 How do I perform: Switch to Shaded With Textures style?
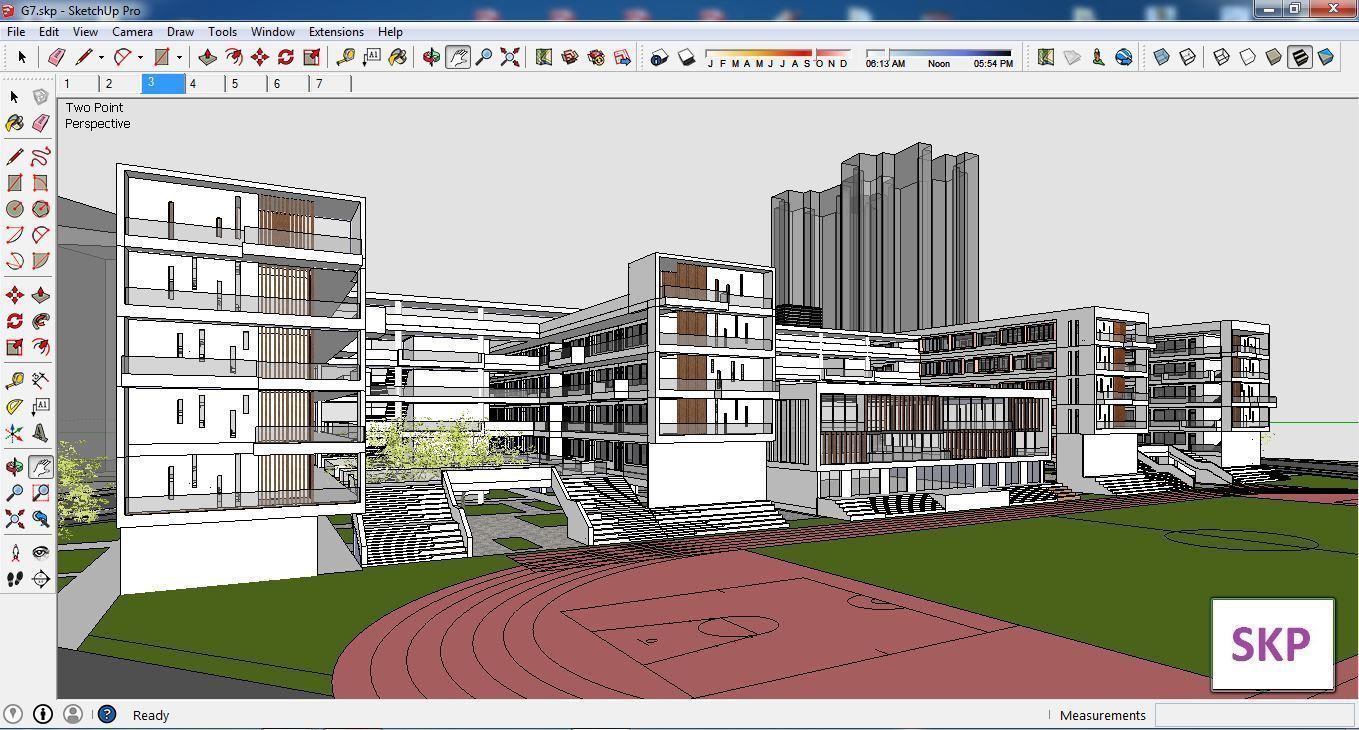(1300, 57)
